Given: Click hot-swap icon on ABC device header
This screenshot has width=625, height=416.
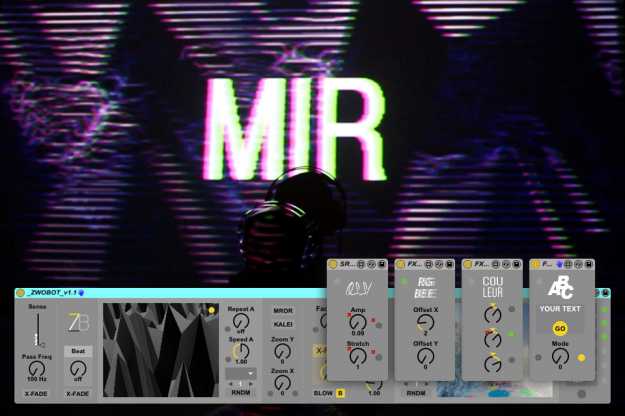Looking at the screenshot, I should [578, 264].
